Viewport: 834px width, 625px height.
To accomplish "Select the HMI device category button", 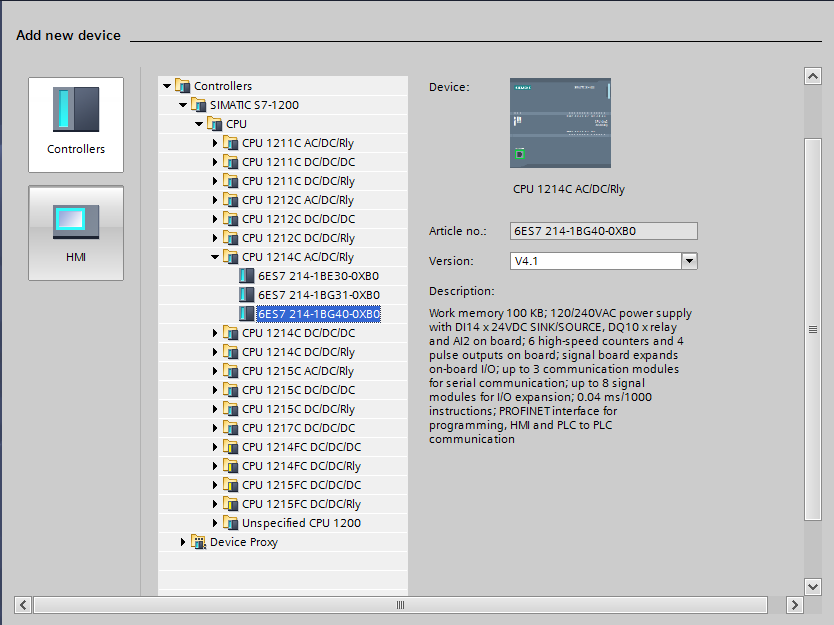I will click(76, 233).
